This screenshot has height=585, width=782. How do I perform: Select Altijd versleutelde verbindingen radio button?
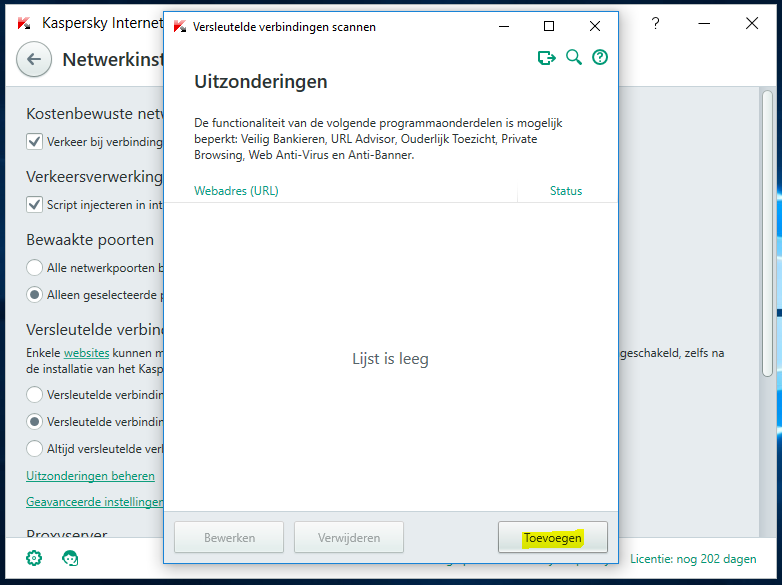pos(34,448)
